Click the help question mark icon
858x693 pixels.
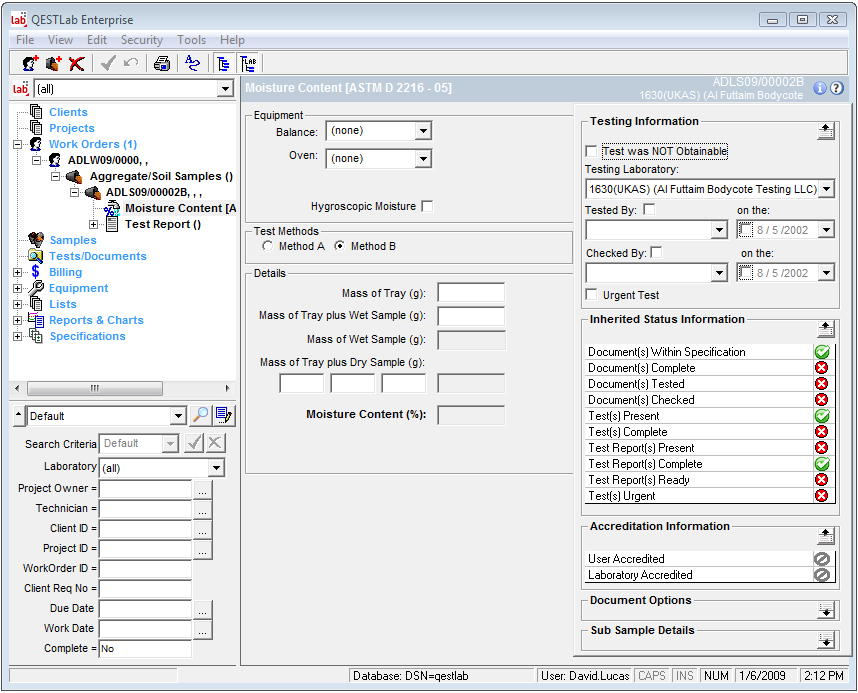pyautogui.click(x=837, y=88)
